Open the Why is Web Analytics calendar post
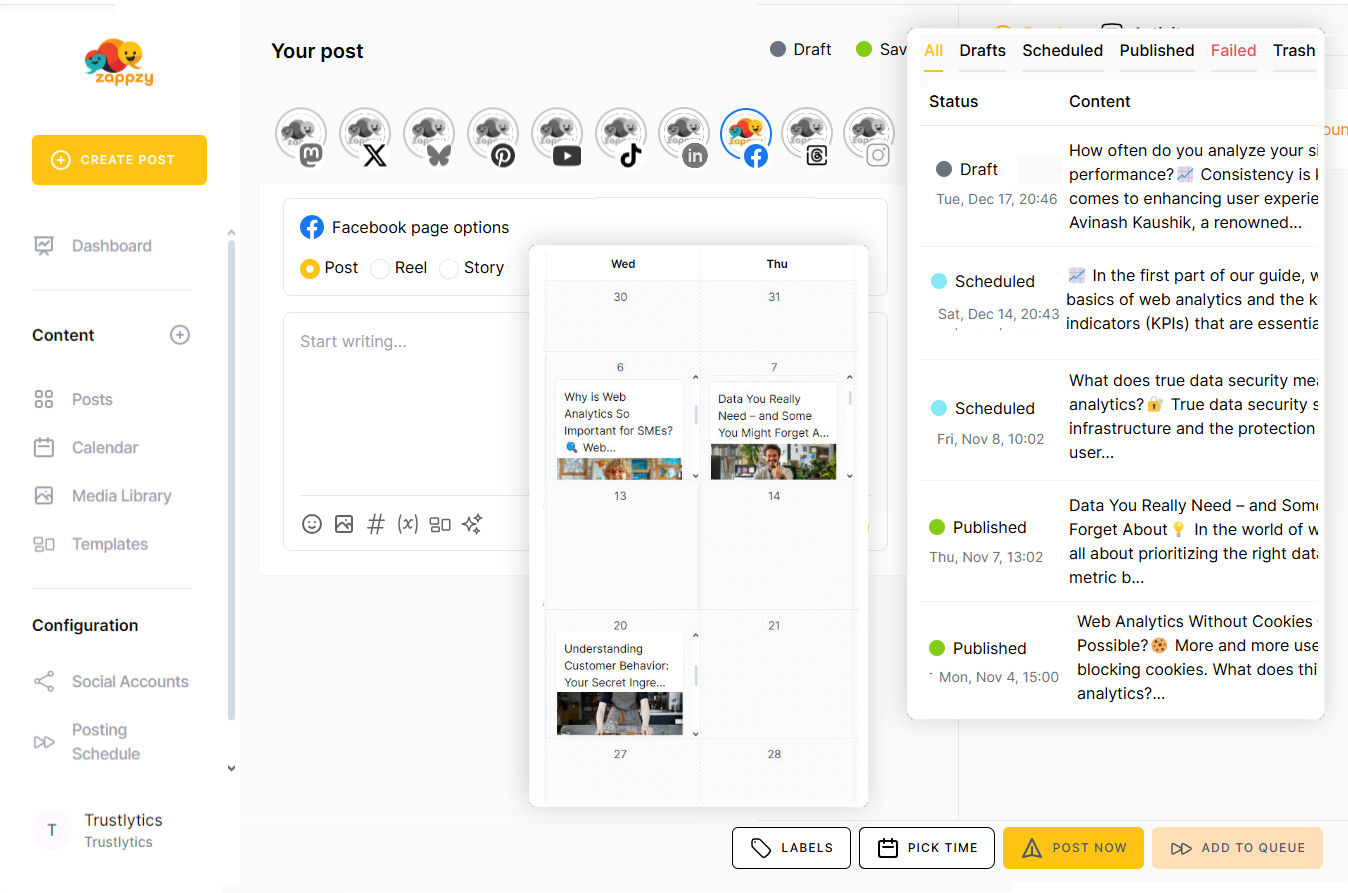This screenshot has height=893, width=1348. pos(619,430)
